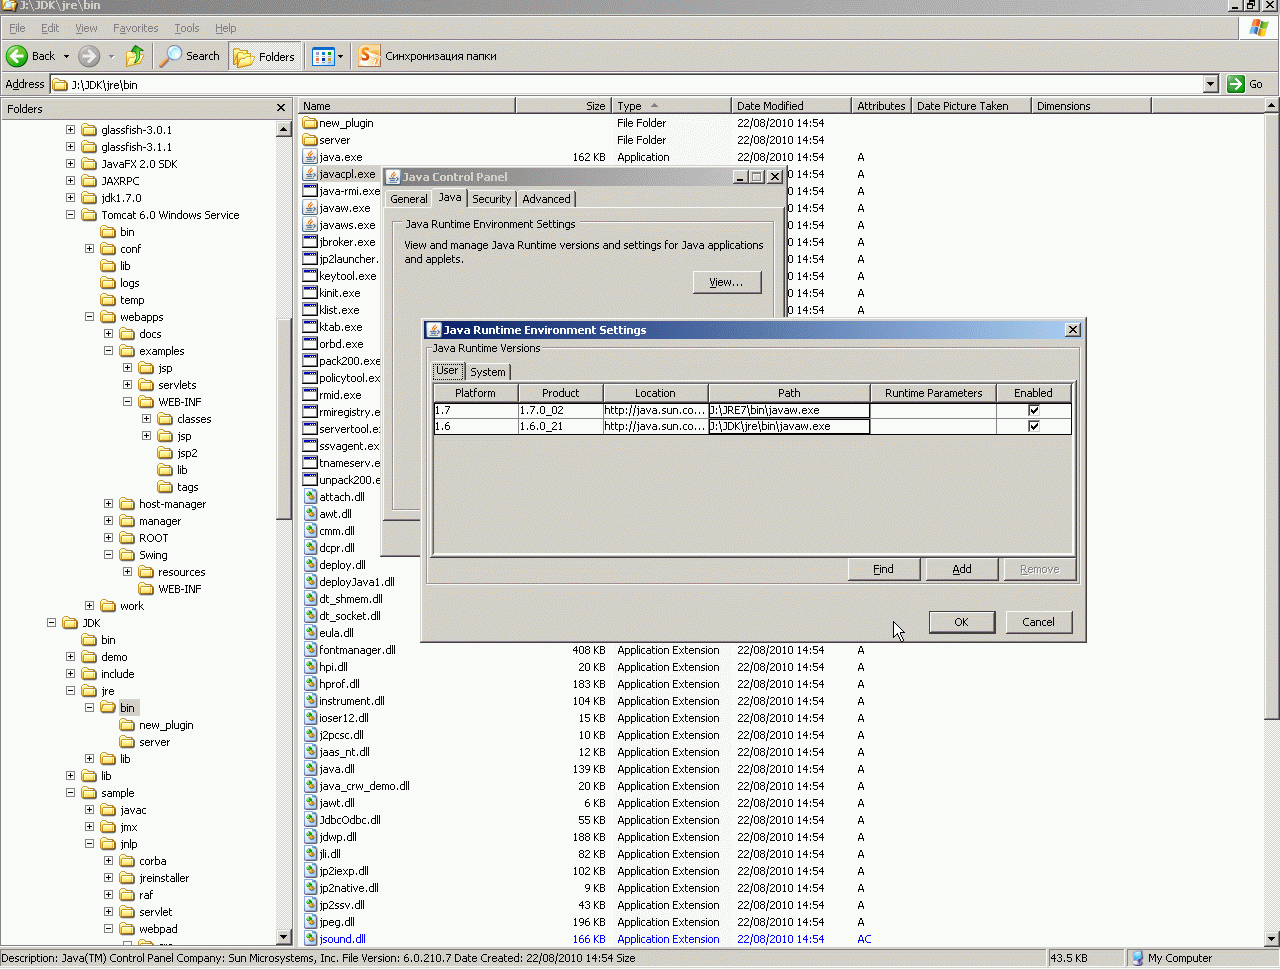Close the Folders pane with X
The width and height of the screenshot is (1280, 970).
click(x=281, y=108)
